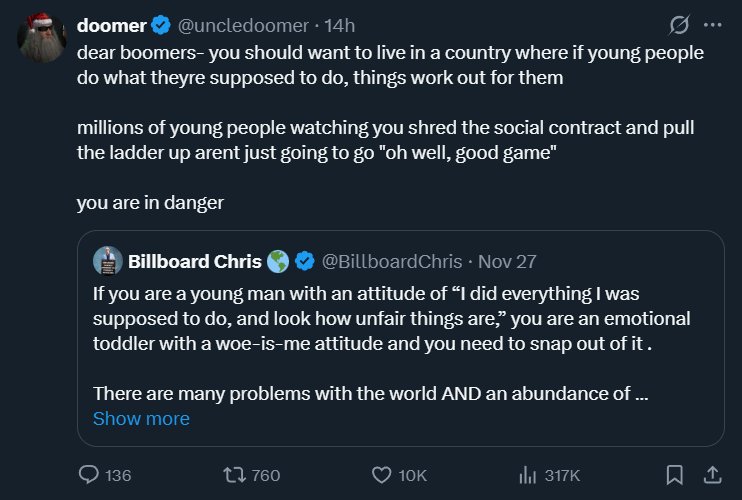Open doomer's Santa hat profile avatar
742x500 pixels.
point(43,38)
